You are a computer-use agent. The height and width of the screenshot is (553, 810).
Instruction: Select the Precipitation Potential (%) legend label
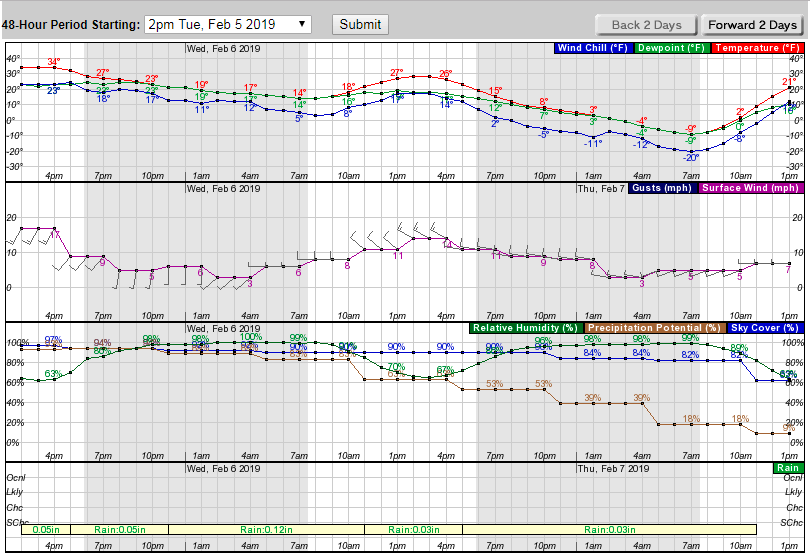coord(654,328)
